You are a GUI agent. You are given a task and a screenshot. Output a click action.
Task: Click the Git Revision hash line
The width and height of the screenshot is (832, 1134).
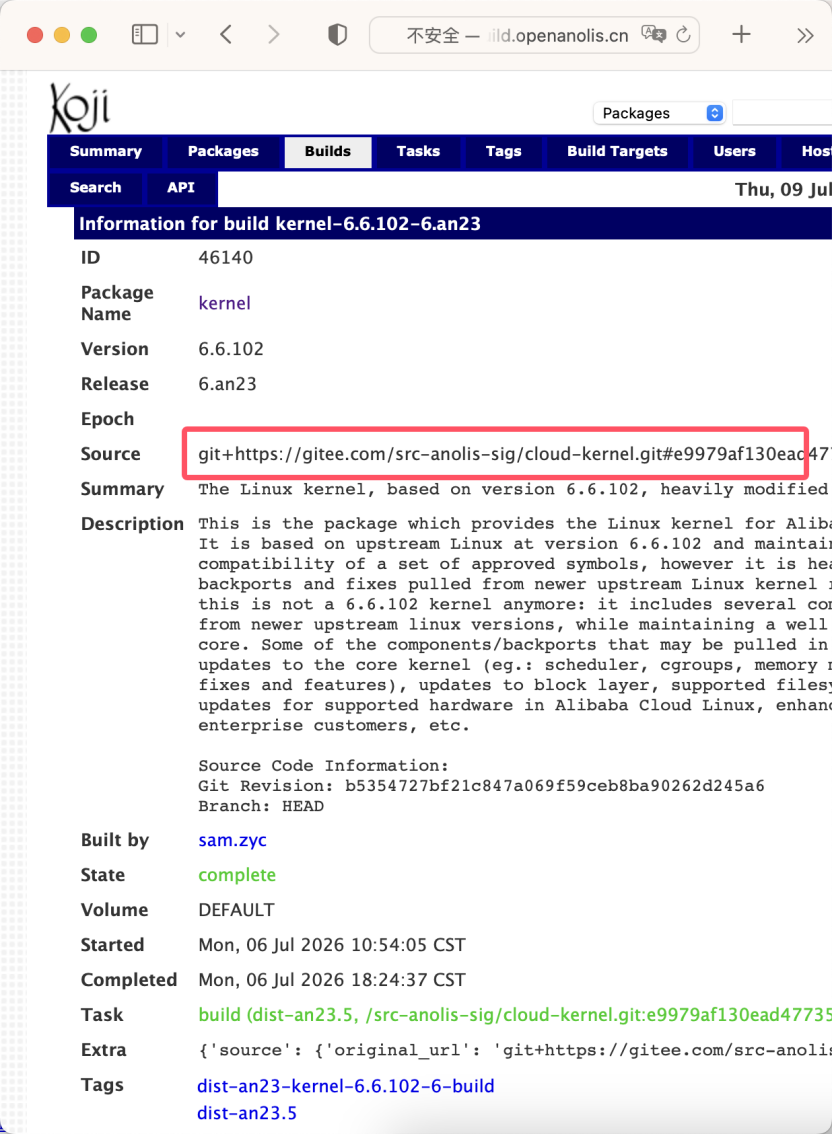tap(481, 785)
